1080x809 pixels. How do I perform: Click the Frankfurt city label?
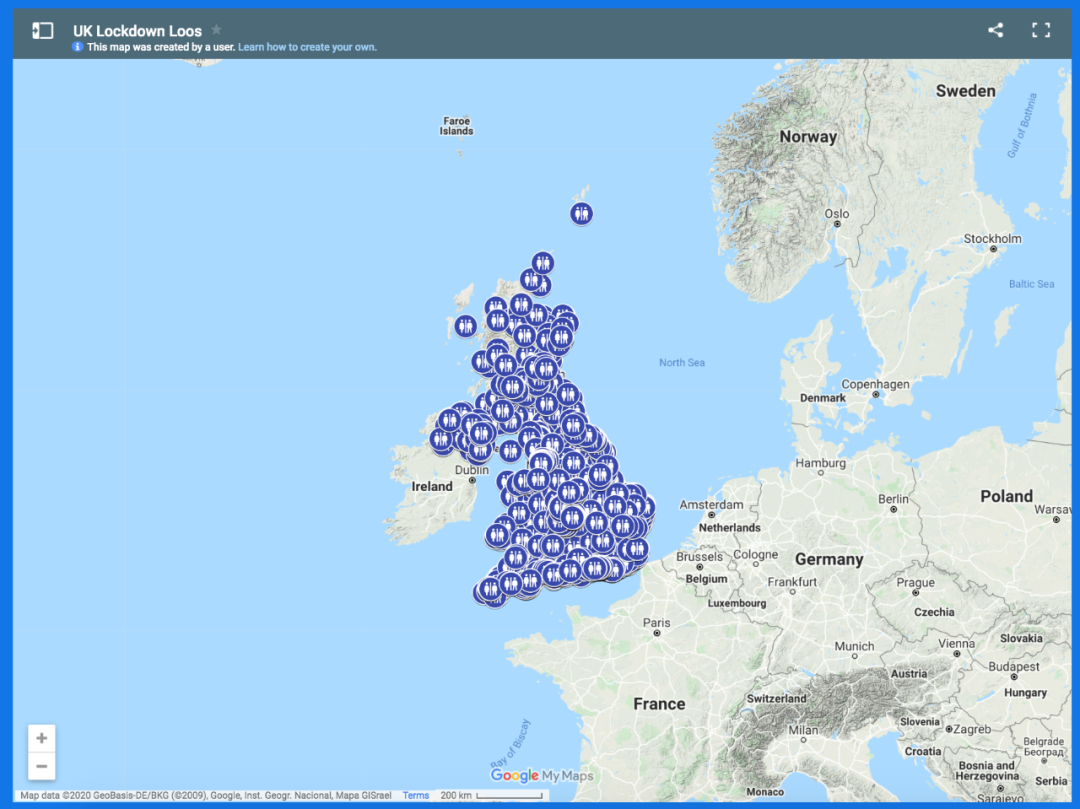click(x=792, y=582)
